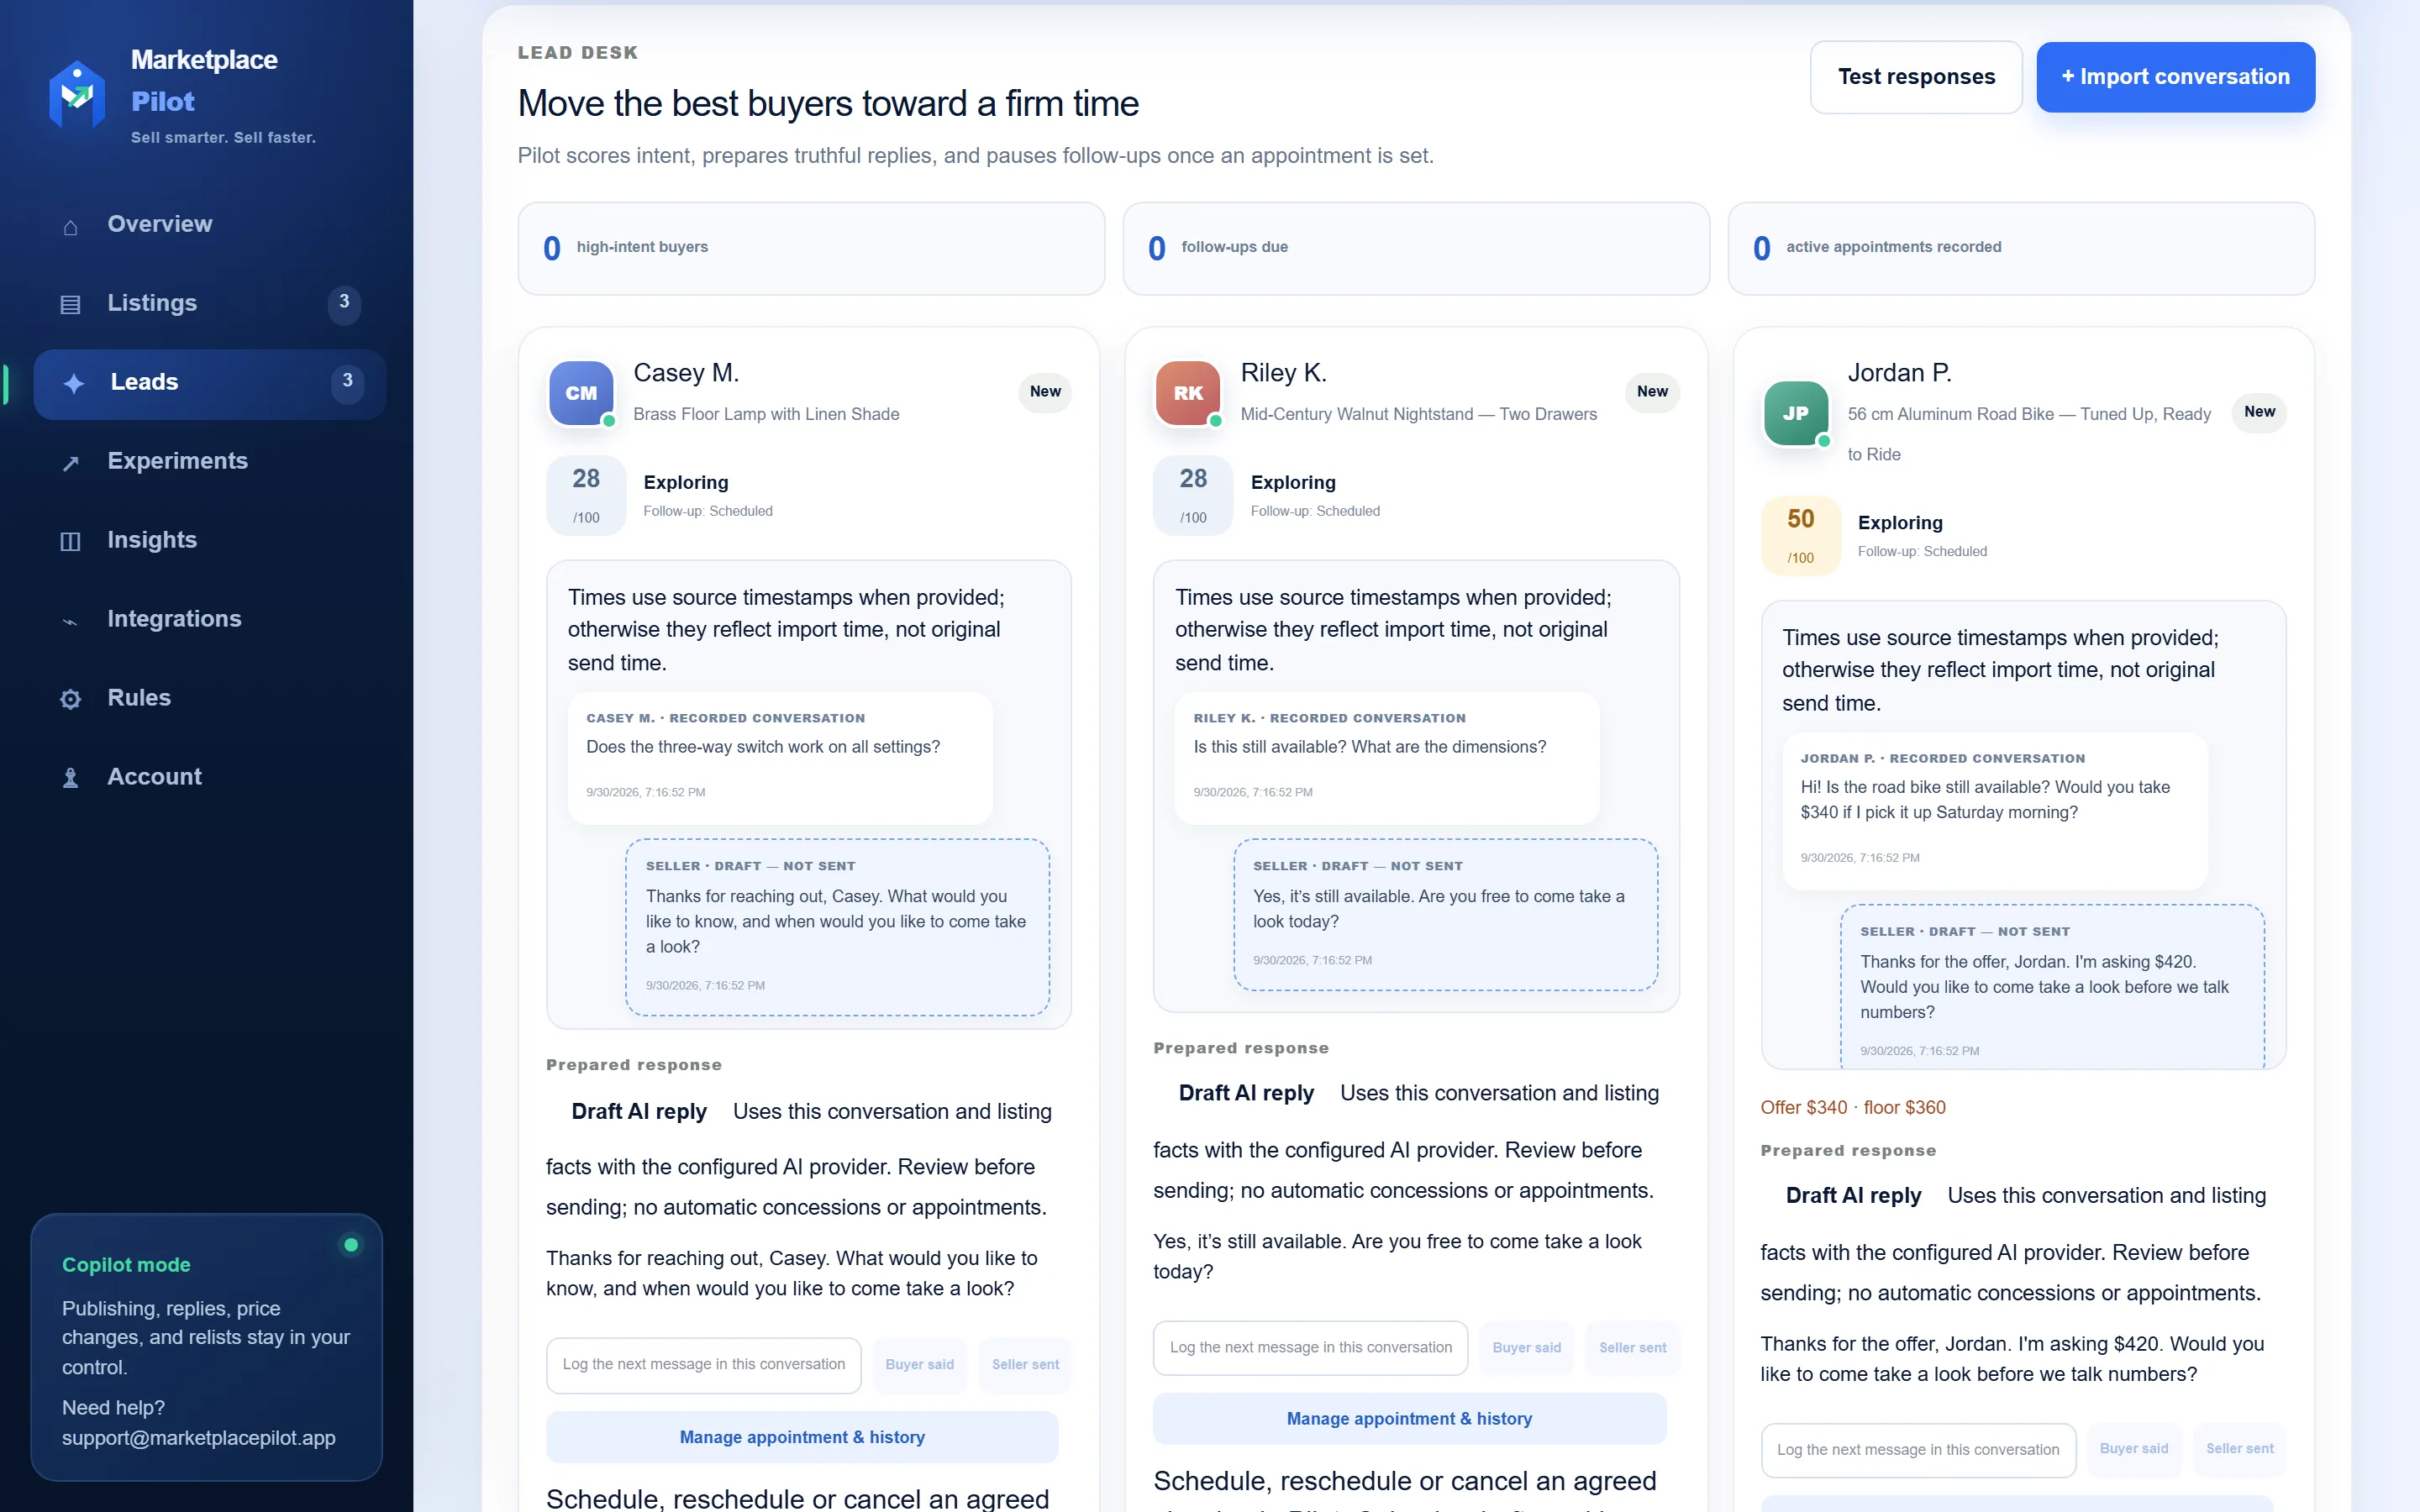Open Manage appointment & history for Riley
Image resolution: width=2420 pixels, height=1512 pixels.
(1409, 1419)
